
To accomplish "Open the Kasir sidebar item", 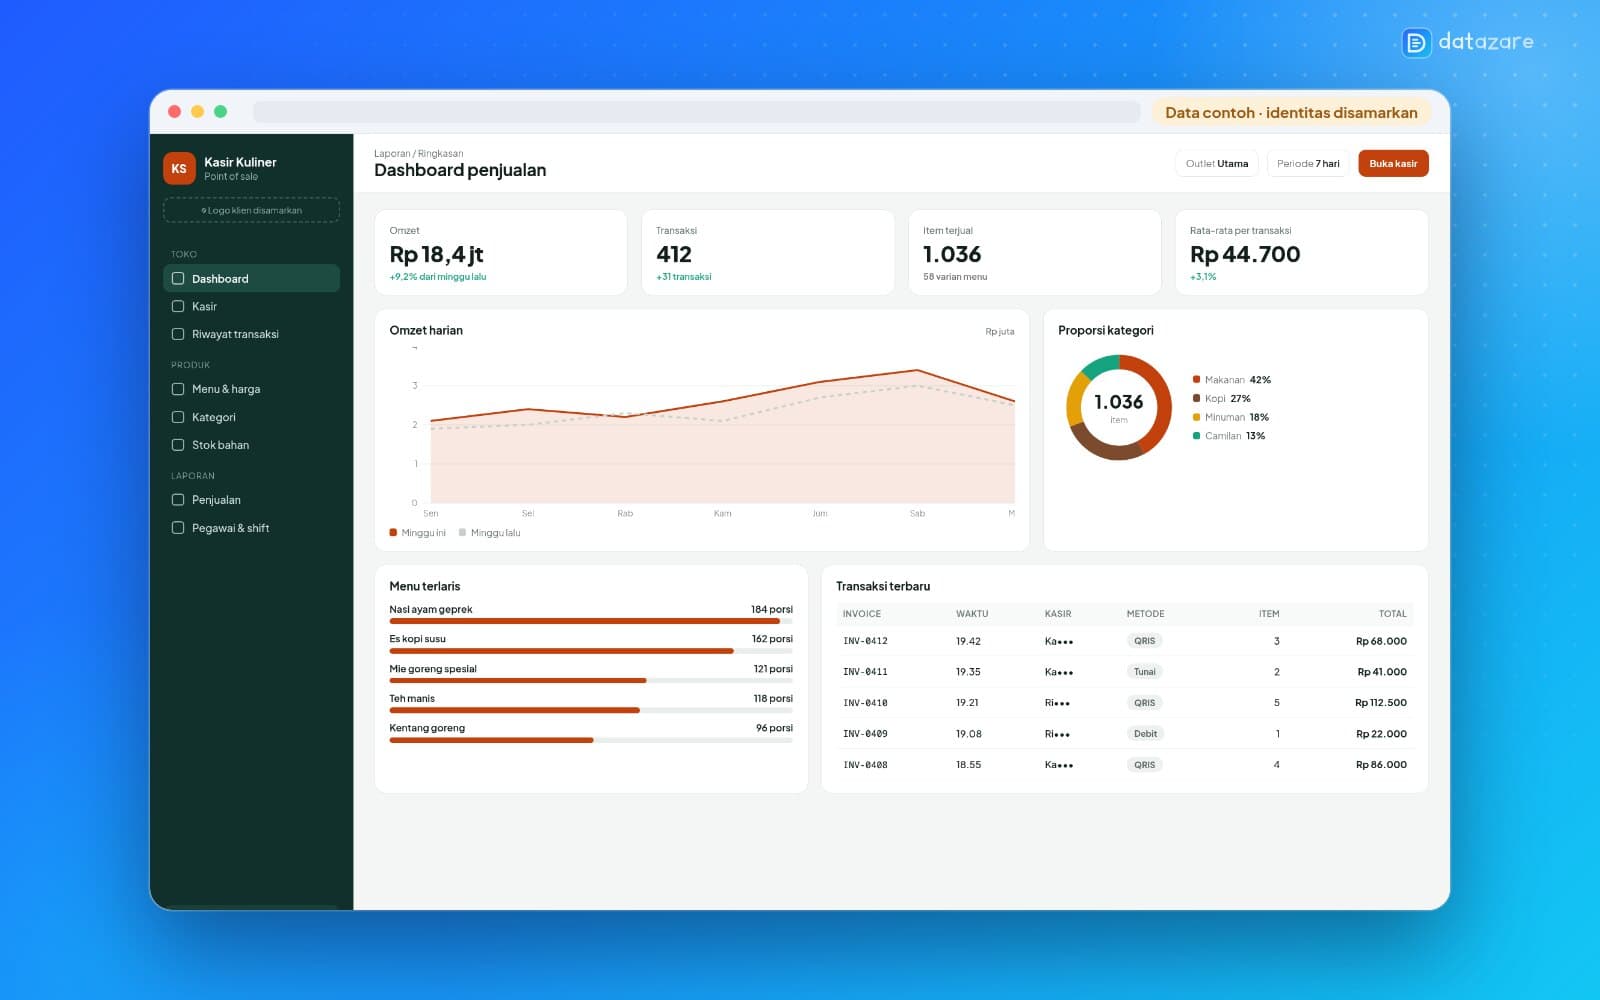I will coord(251,306).
